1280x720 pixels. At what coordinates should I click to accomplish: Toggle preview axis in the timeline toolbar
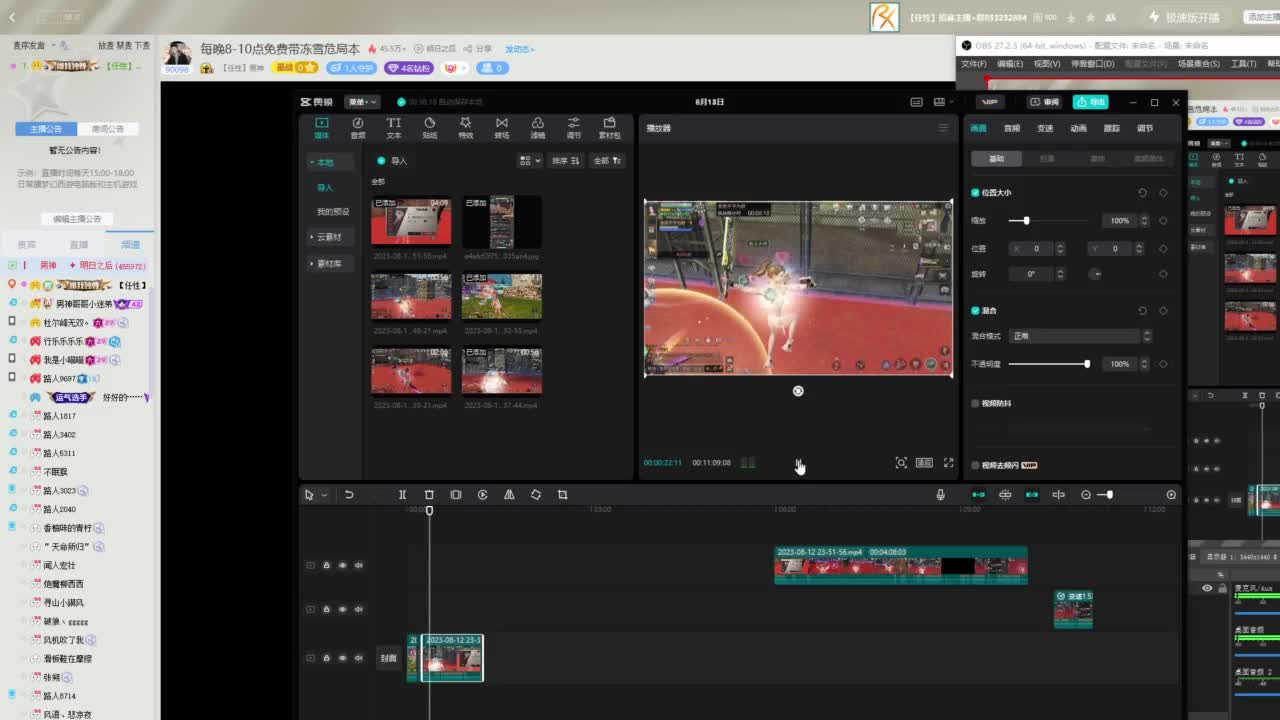(1058, 495)
